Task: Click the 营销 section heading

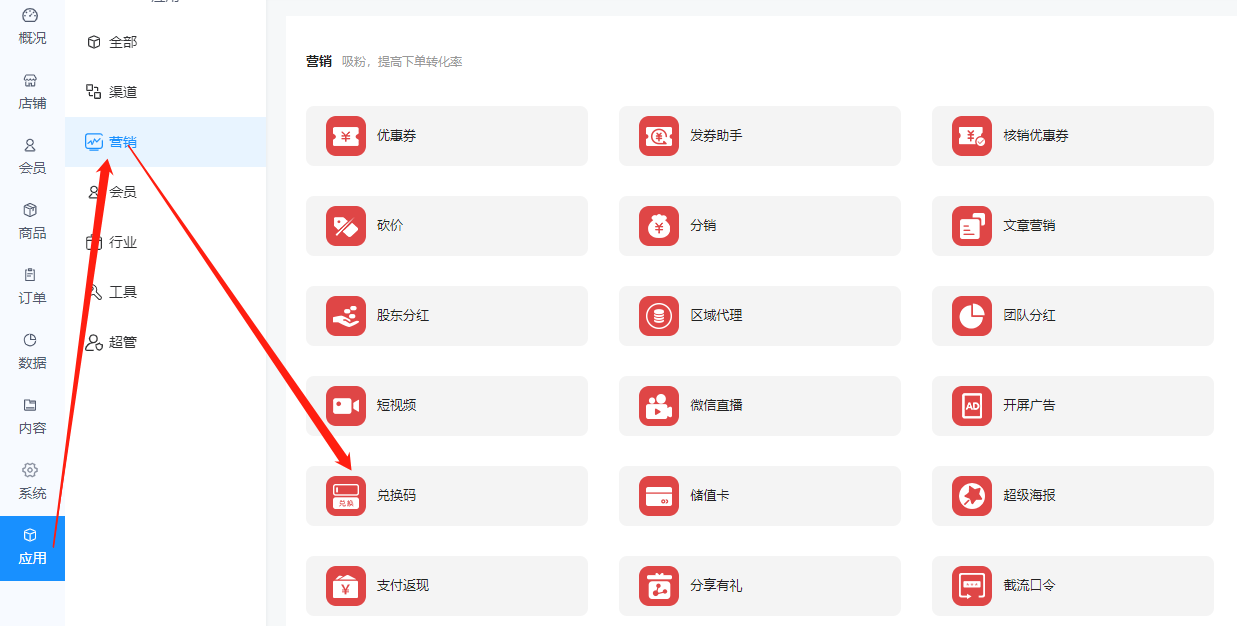Action: 319,61
